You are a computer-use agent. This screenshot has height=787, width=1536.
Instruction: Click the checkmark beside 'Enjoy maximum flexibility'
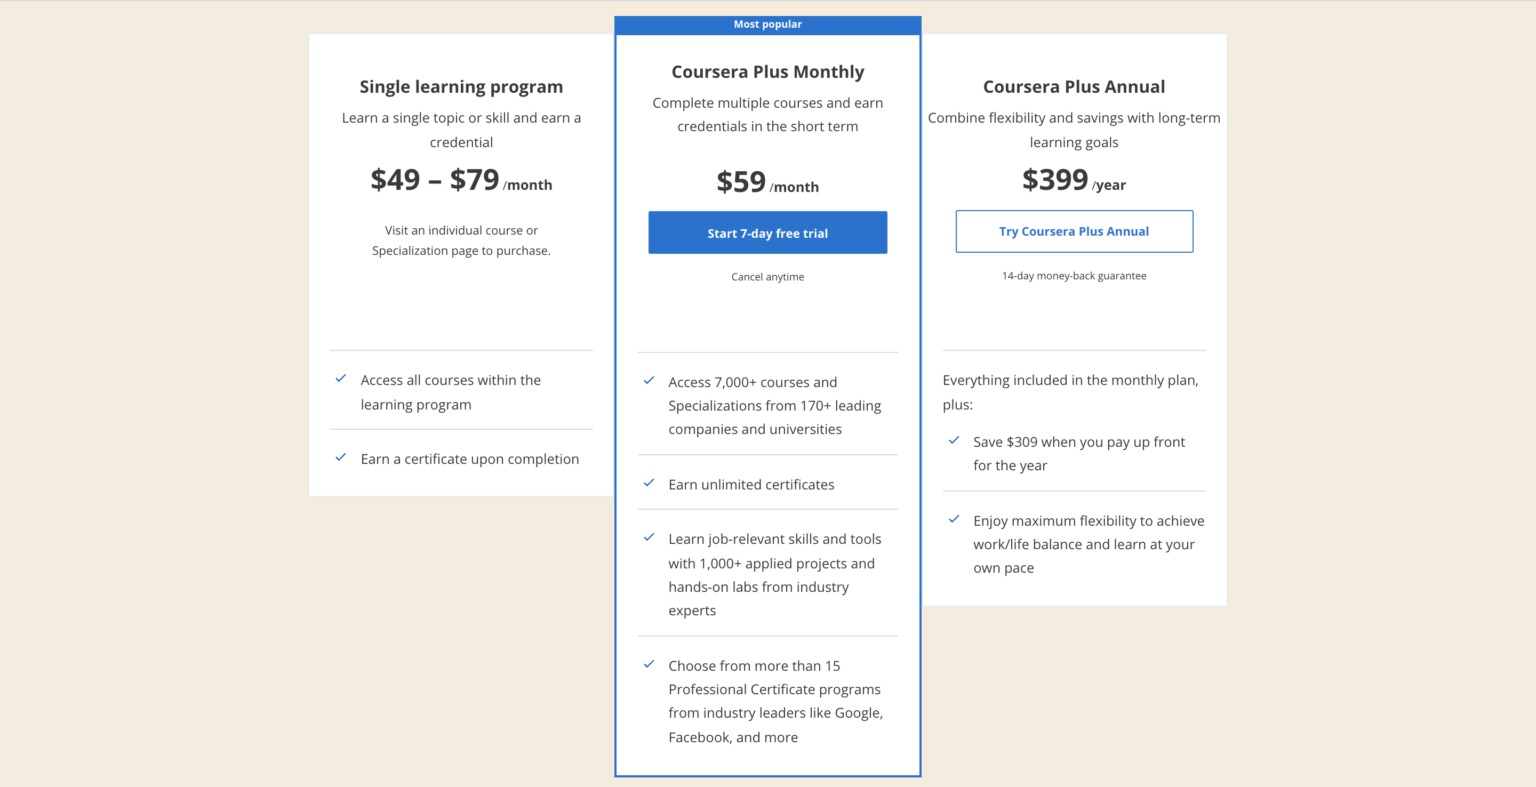coord(954,519)
